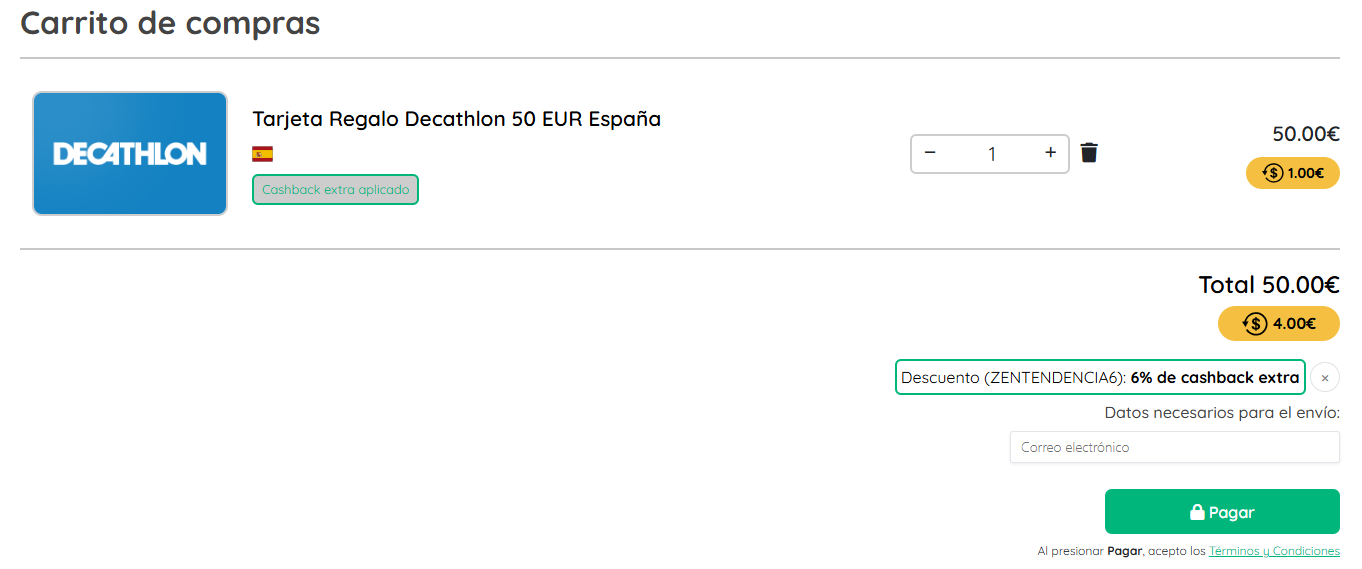1362x569 pixels.
Task: Open the Términos y Condiciones link
Action: (1274, 551)
